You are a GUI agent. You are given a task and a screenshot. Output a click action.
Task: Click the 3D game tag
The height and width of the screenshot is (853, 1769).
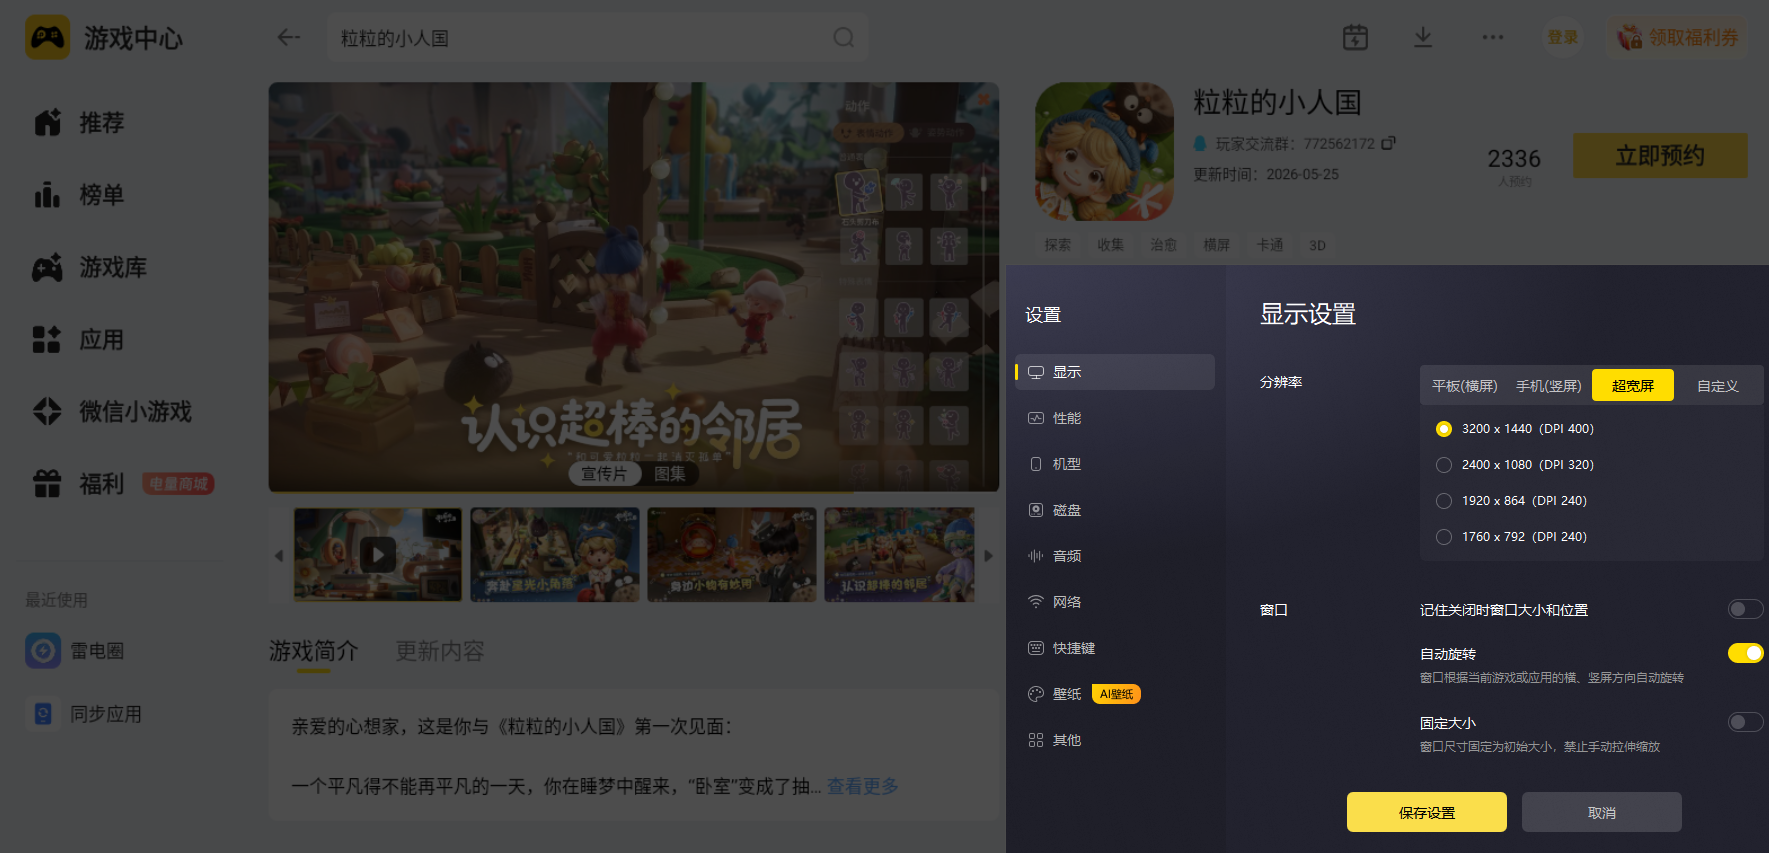coord(1318,245)
